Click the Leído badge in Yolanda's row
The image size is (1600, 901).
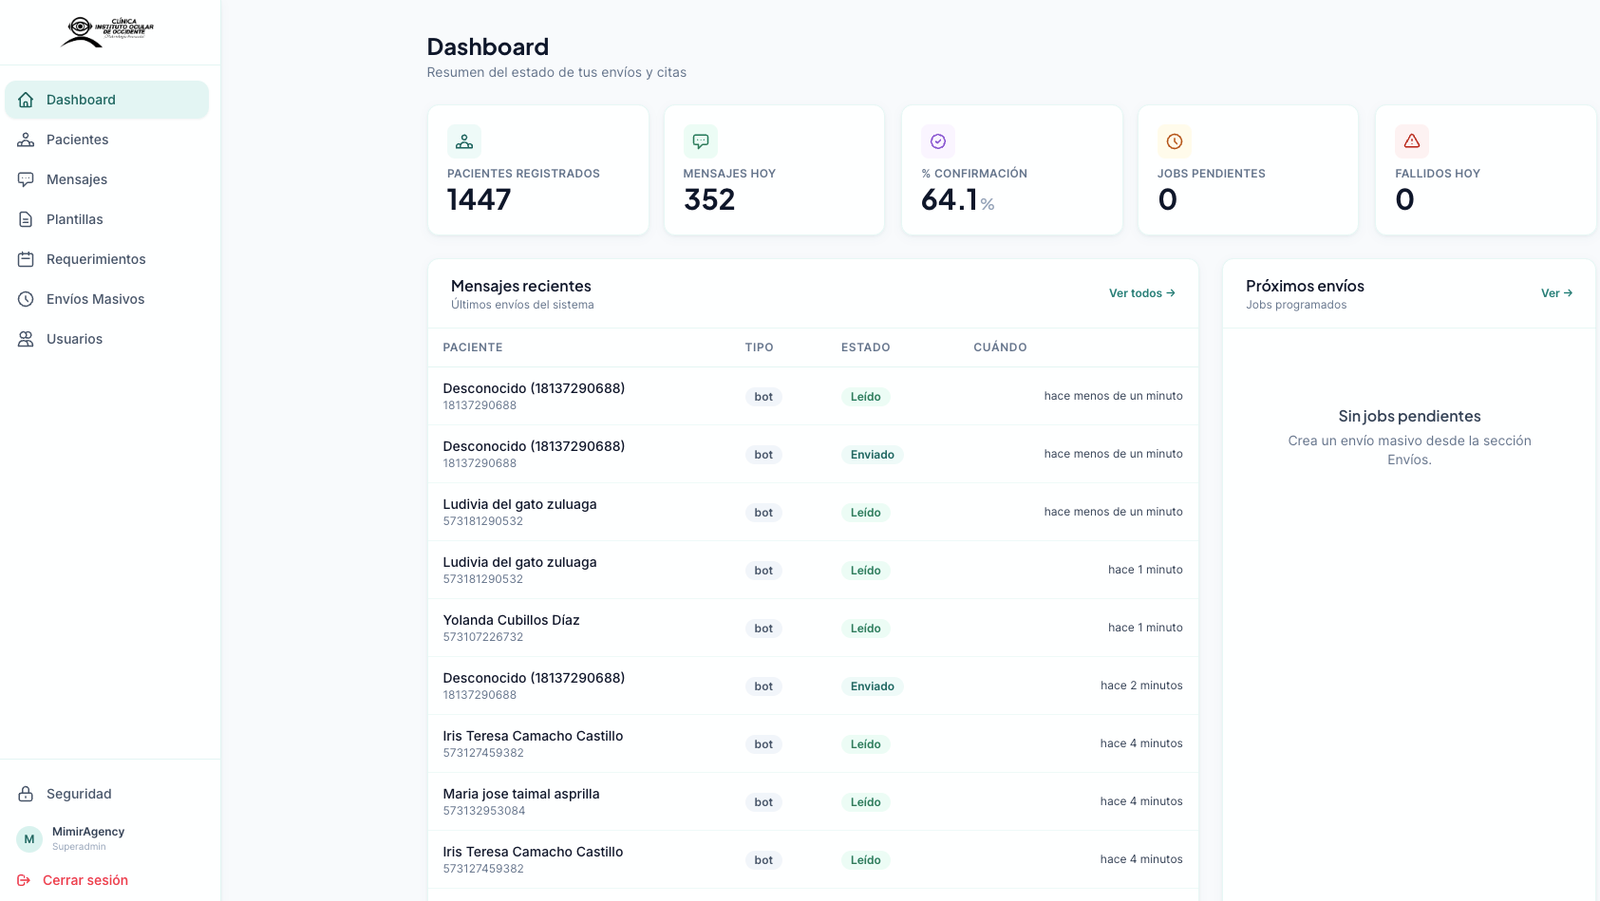pyautogui.click(x=866, y=629)
